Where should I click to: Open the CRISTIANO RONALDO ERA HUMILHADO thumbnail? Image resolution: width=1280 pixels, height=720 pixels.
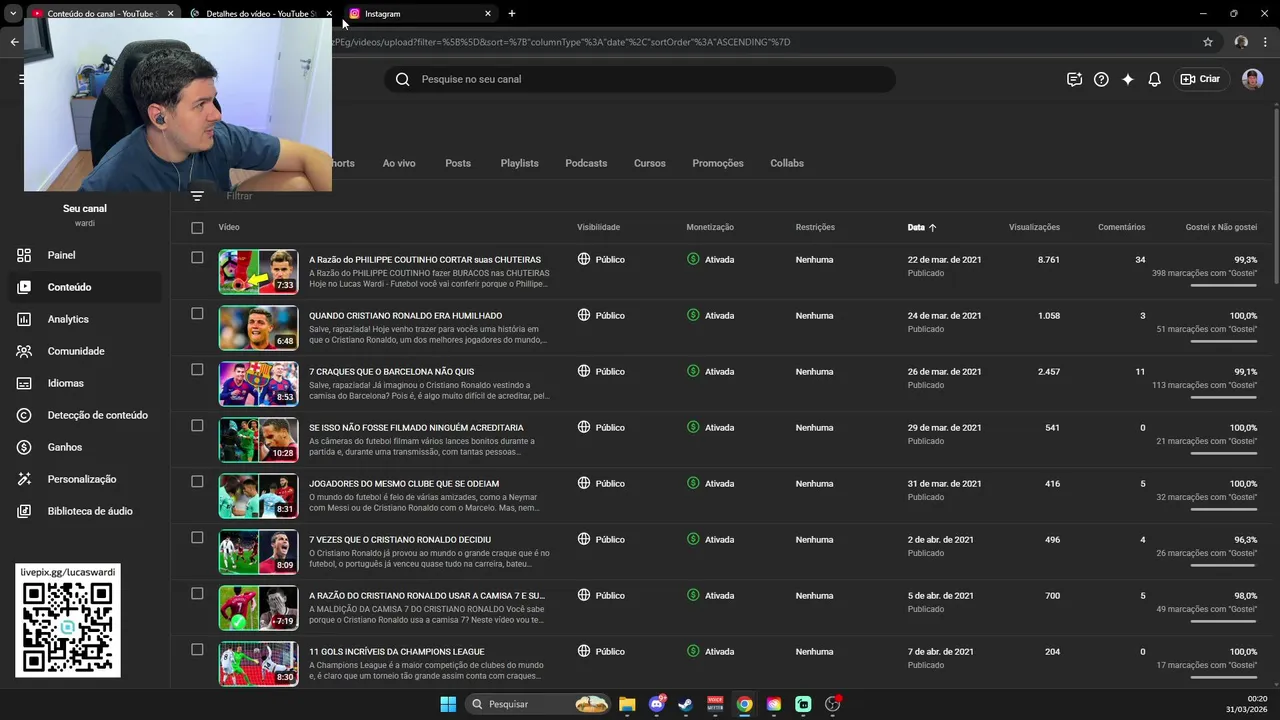click(258, 328)
